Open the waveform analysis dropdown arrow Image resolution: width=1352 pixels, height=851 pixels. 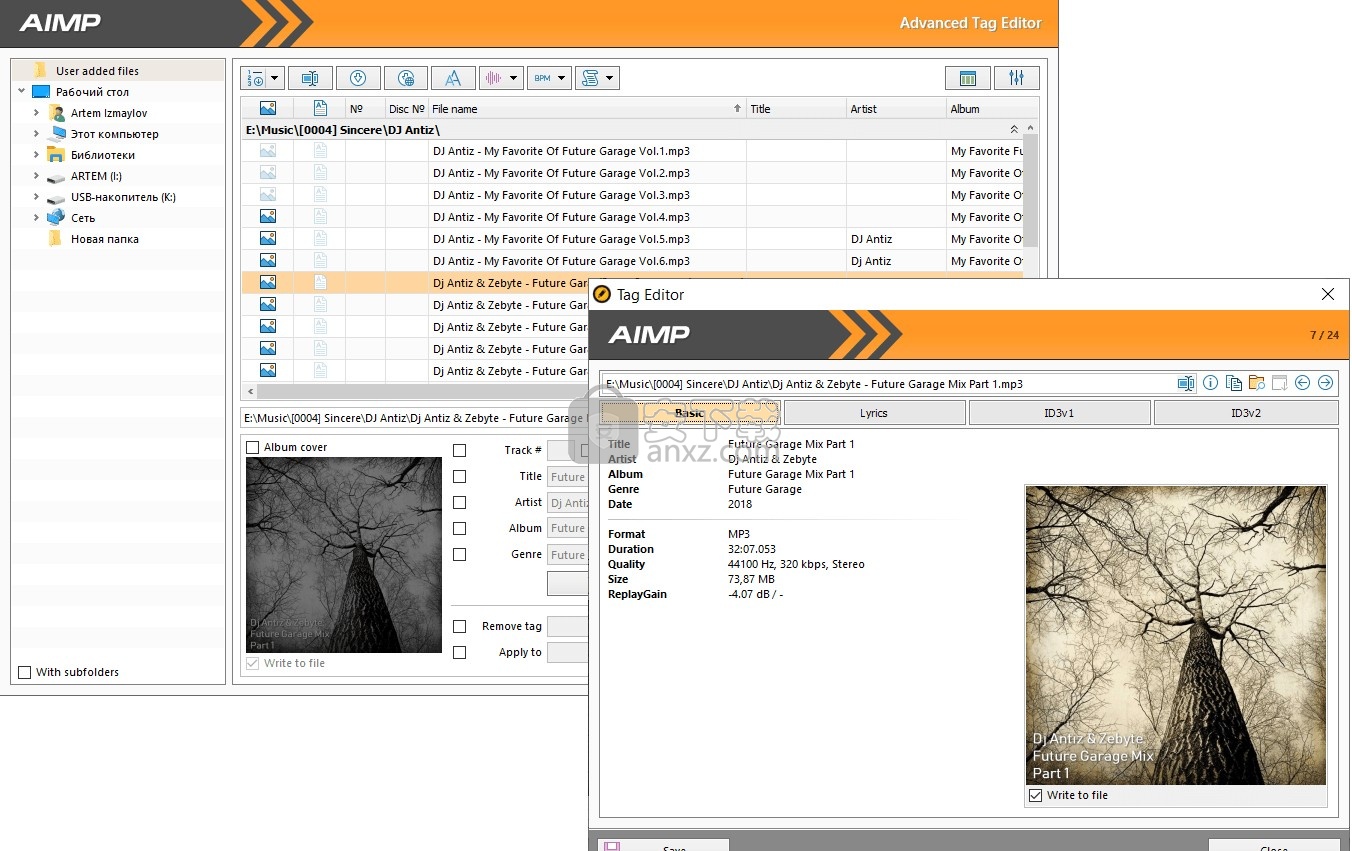514,78
